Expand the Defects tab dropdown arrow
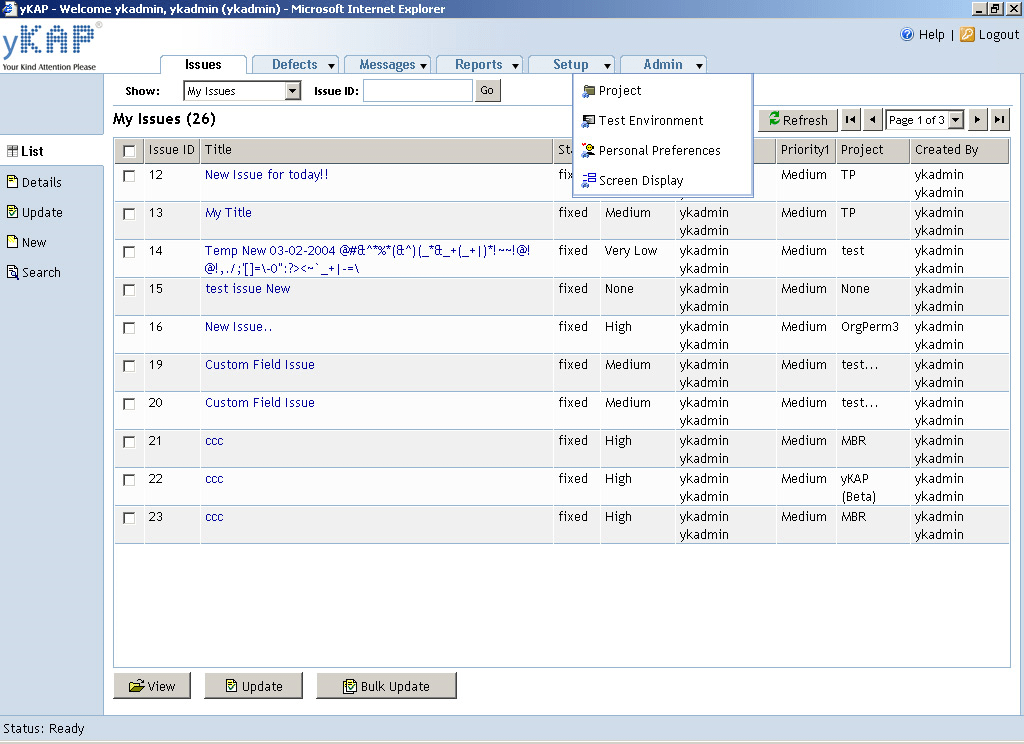Screen dimensions: 1024x744 point(332,65)
